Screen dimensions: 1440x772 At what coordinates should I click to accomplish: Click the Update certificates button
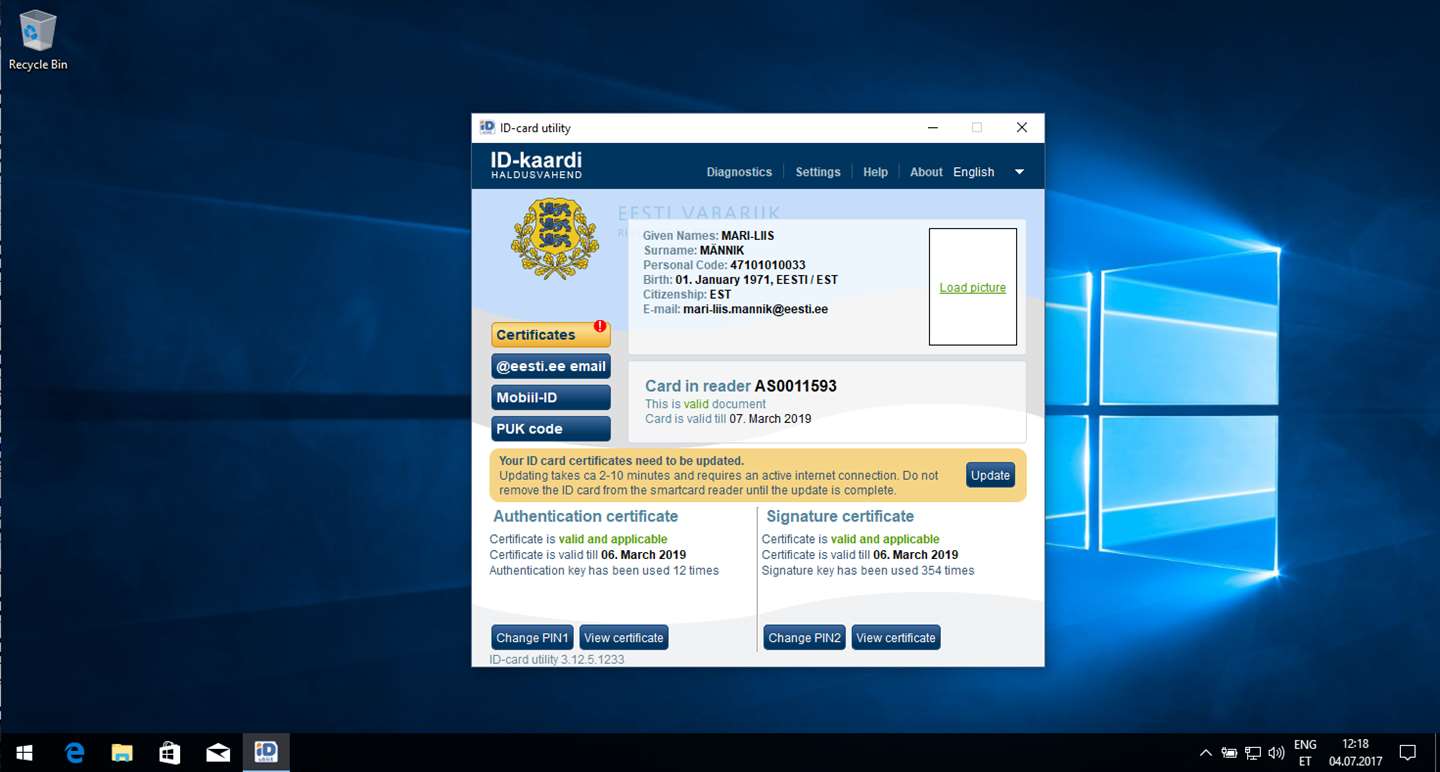pos(990,475)
